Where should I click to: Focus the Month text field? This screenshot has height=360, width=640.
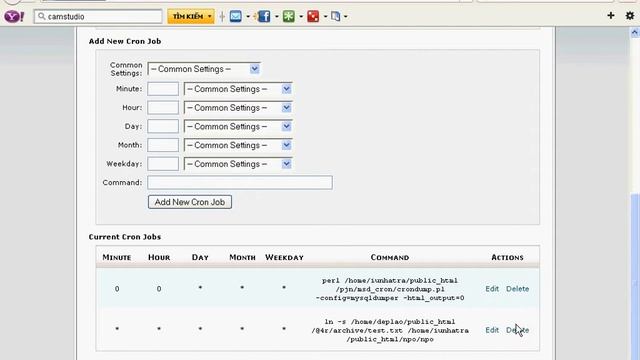point(163,145)
